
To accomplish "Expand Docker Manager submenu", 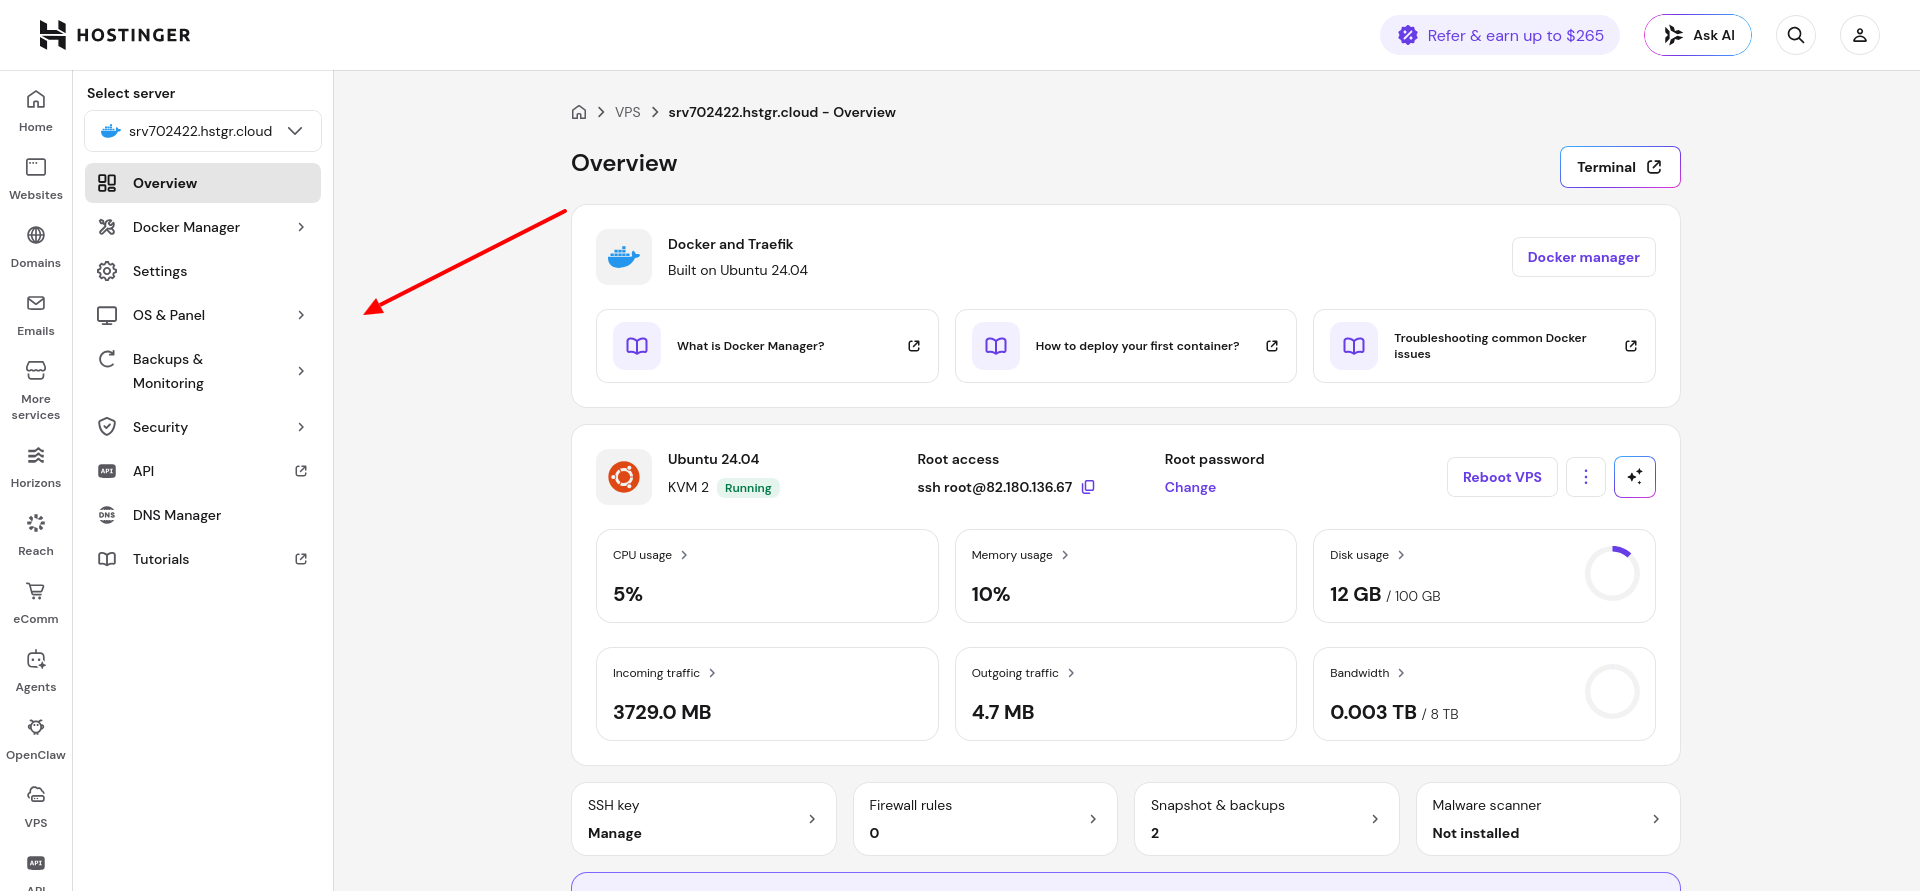I will (301, 227).
